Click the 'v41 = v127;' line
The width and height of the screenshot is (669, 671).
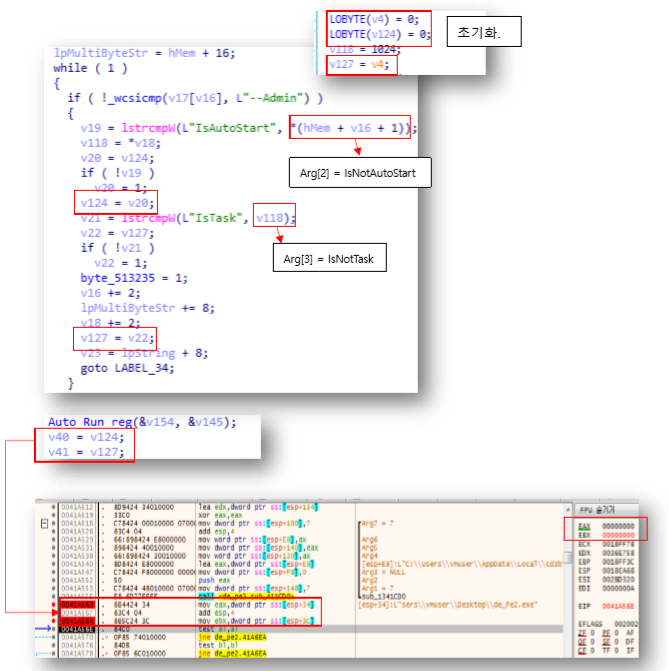86,452
